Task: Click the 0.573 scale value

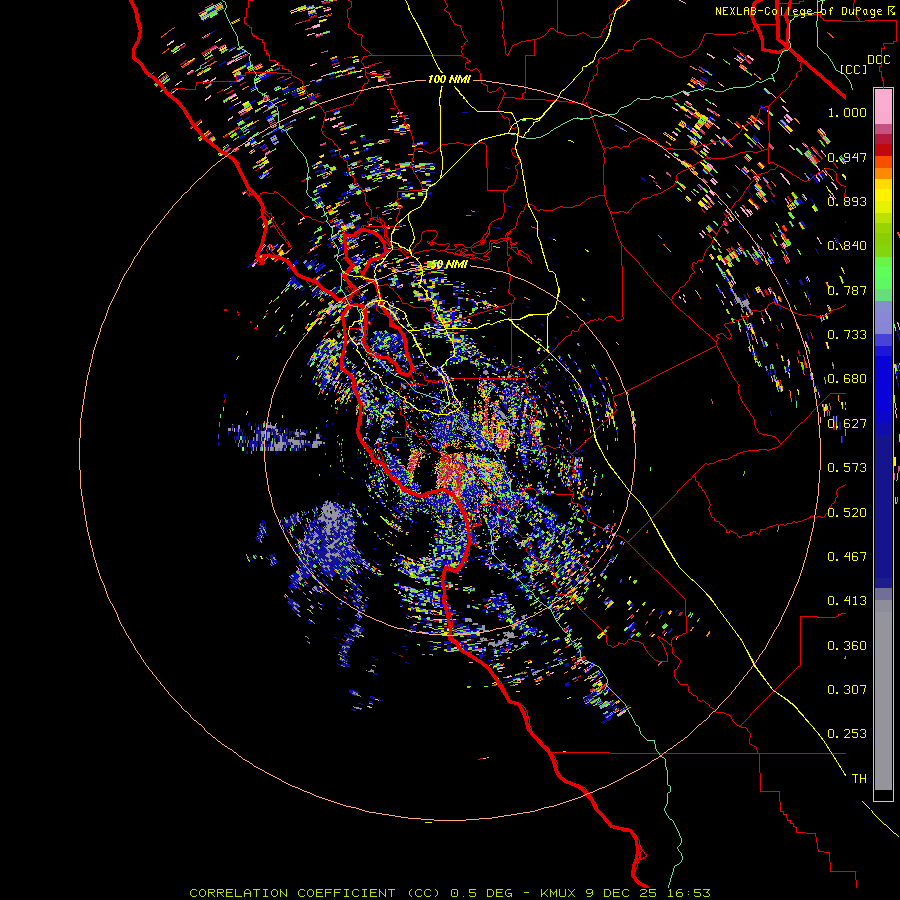Action: [x=847, y=468]
